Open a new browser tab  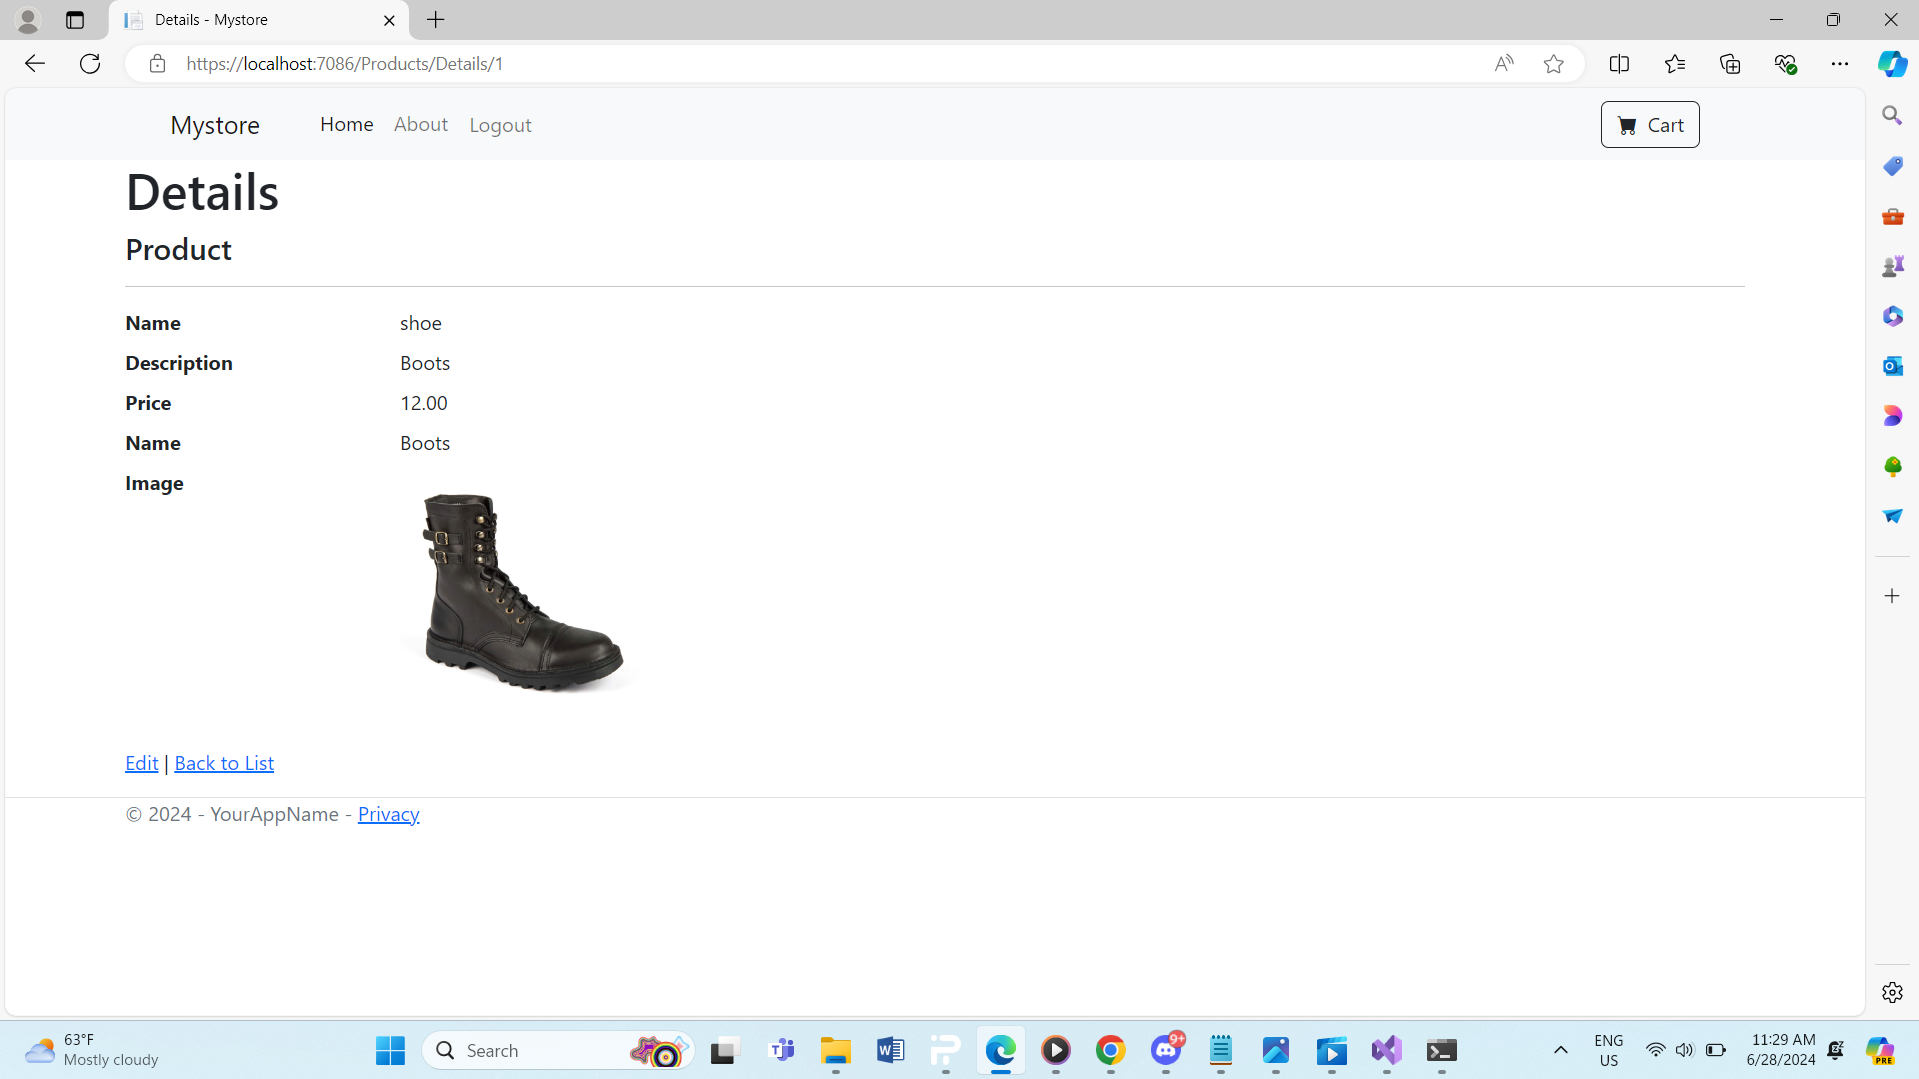pyautogui.click(x=436, y=20)
